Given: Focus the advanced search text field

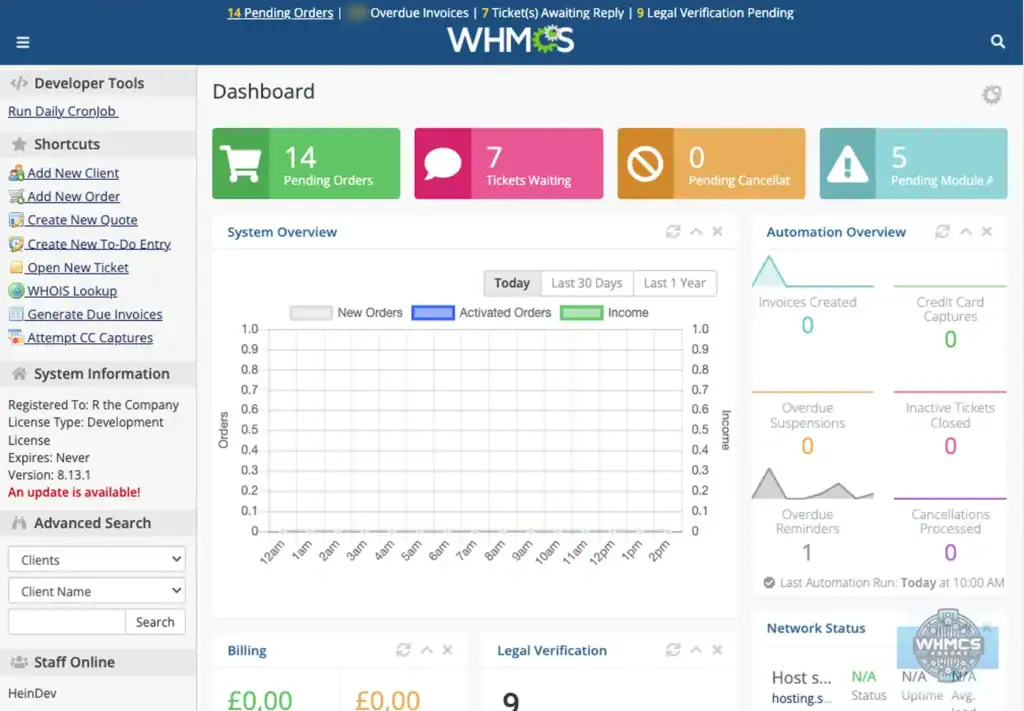Looking at the screenshot, I should [67, 622].
